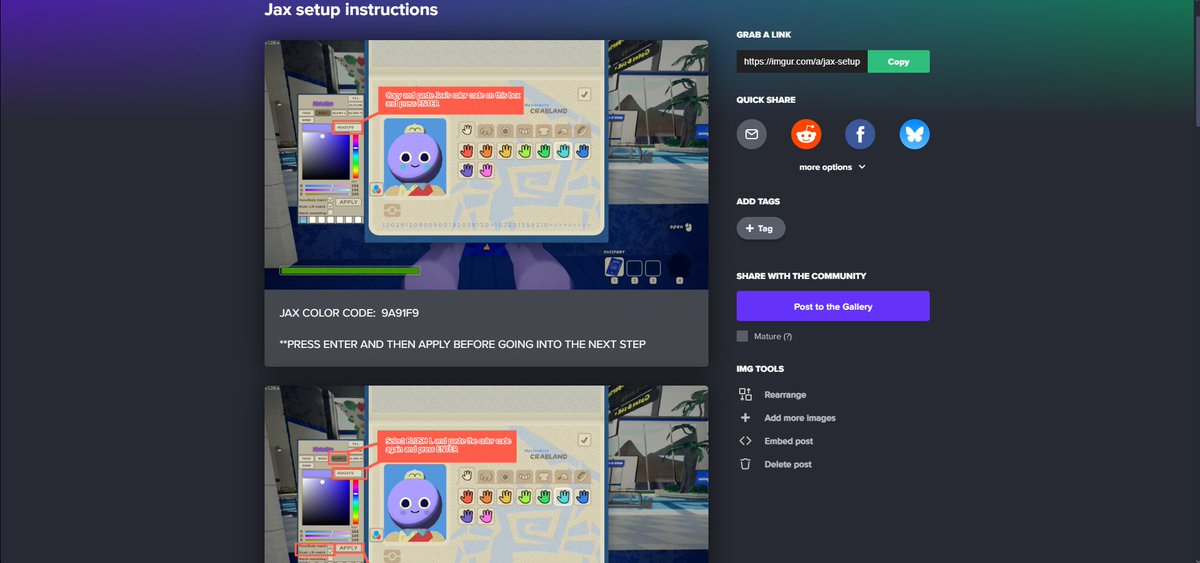The height and width of the screenshot is (563, 1200).
Task: Click the IMG TOOLS heading
Action: pyautogui.click(x=760, y=369)
